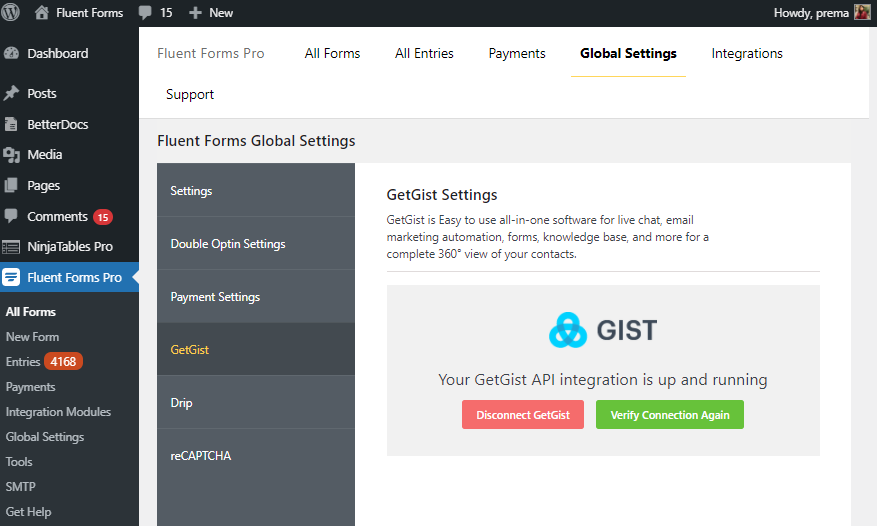The height and width of the screenshot is (526, 877).
Task: Open SMTP submenu item
Action: pyautogui.click(x=21, y=487)
